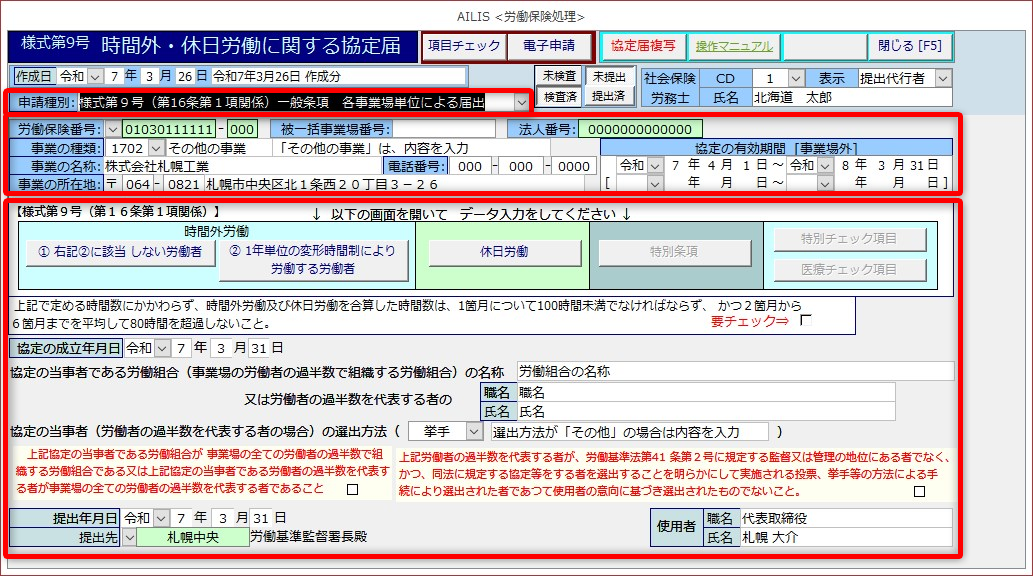Set status to 検査済
Viewport: 1033px width, 576px height.
point(558,97)
